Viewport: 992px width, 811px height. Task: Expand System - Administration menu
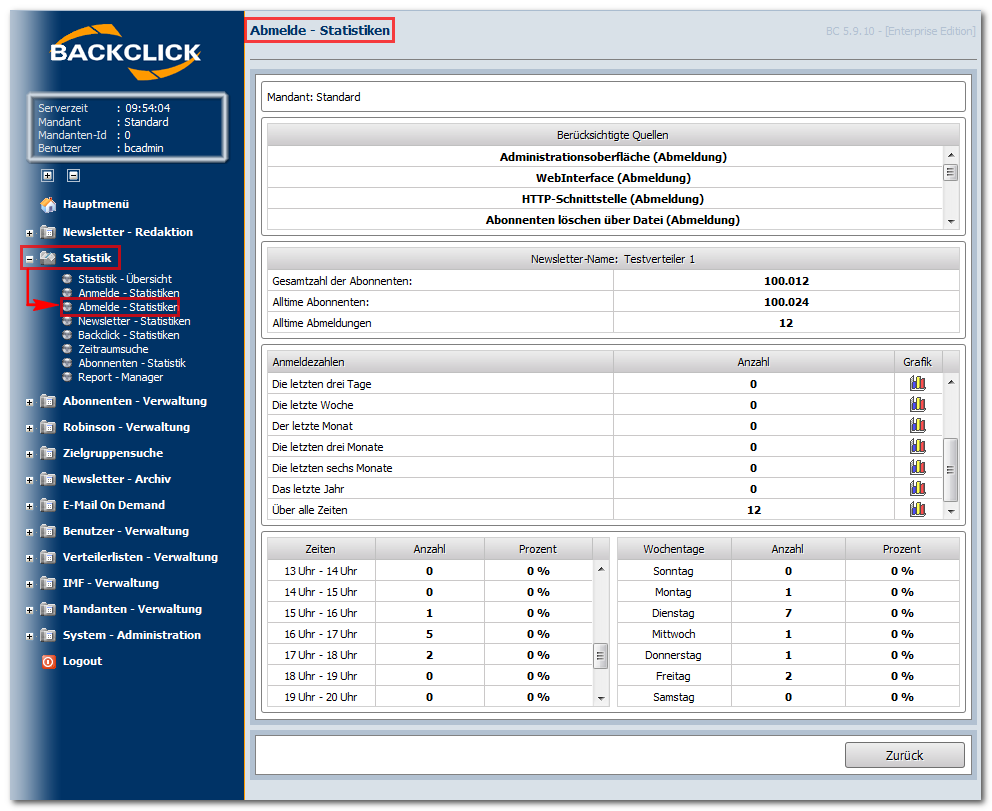[29, 636]
